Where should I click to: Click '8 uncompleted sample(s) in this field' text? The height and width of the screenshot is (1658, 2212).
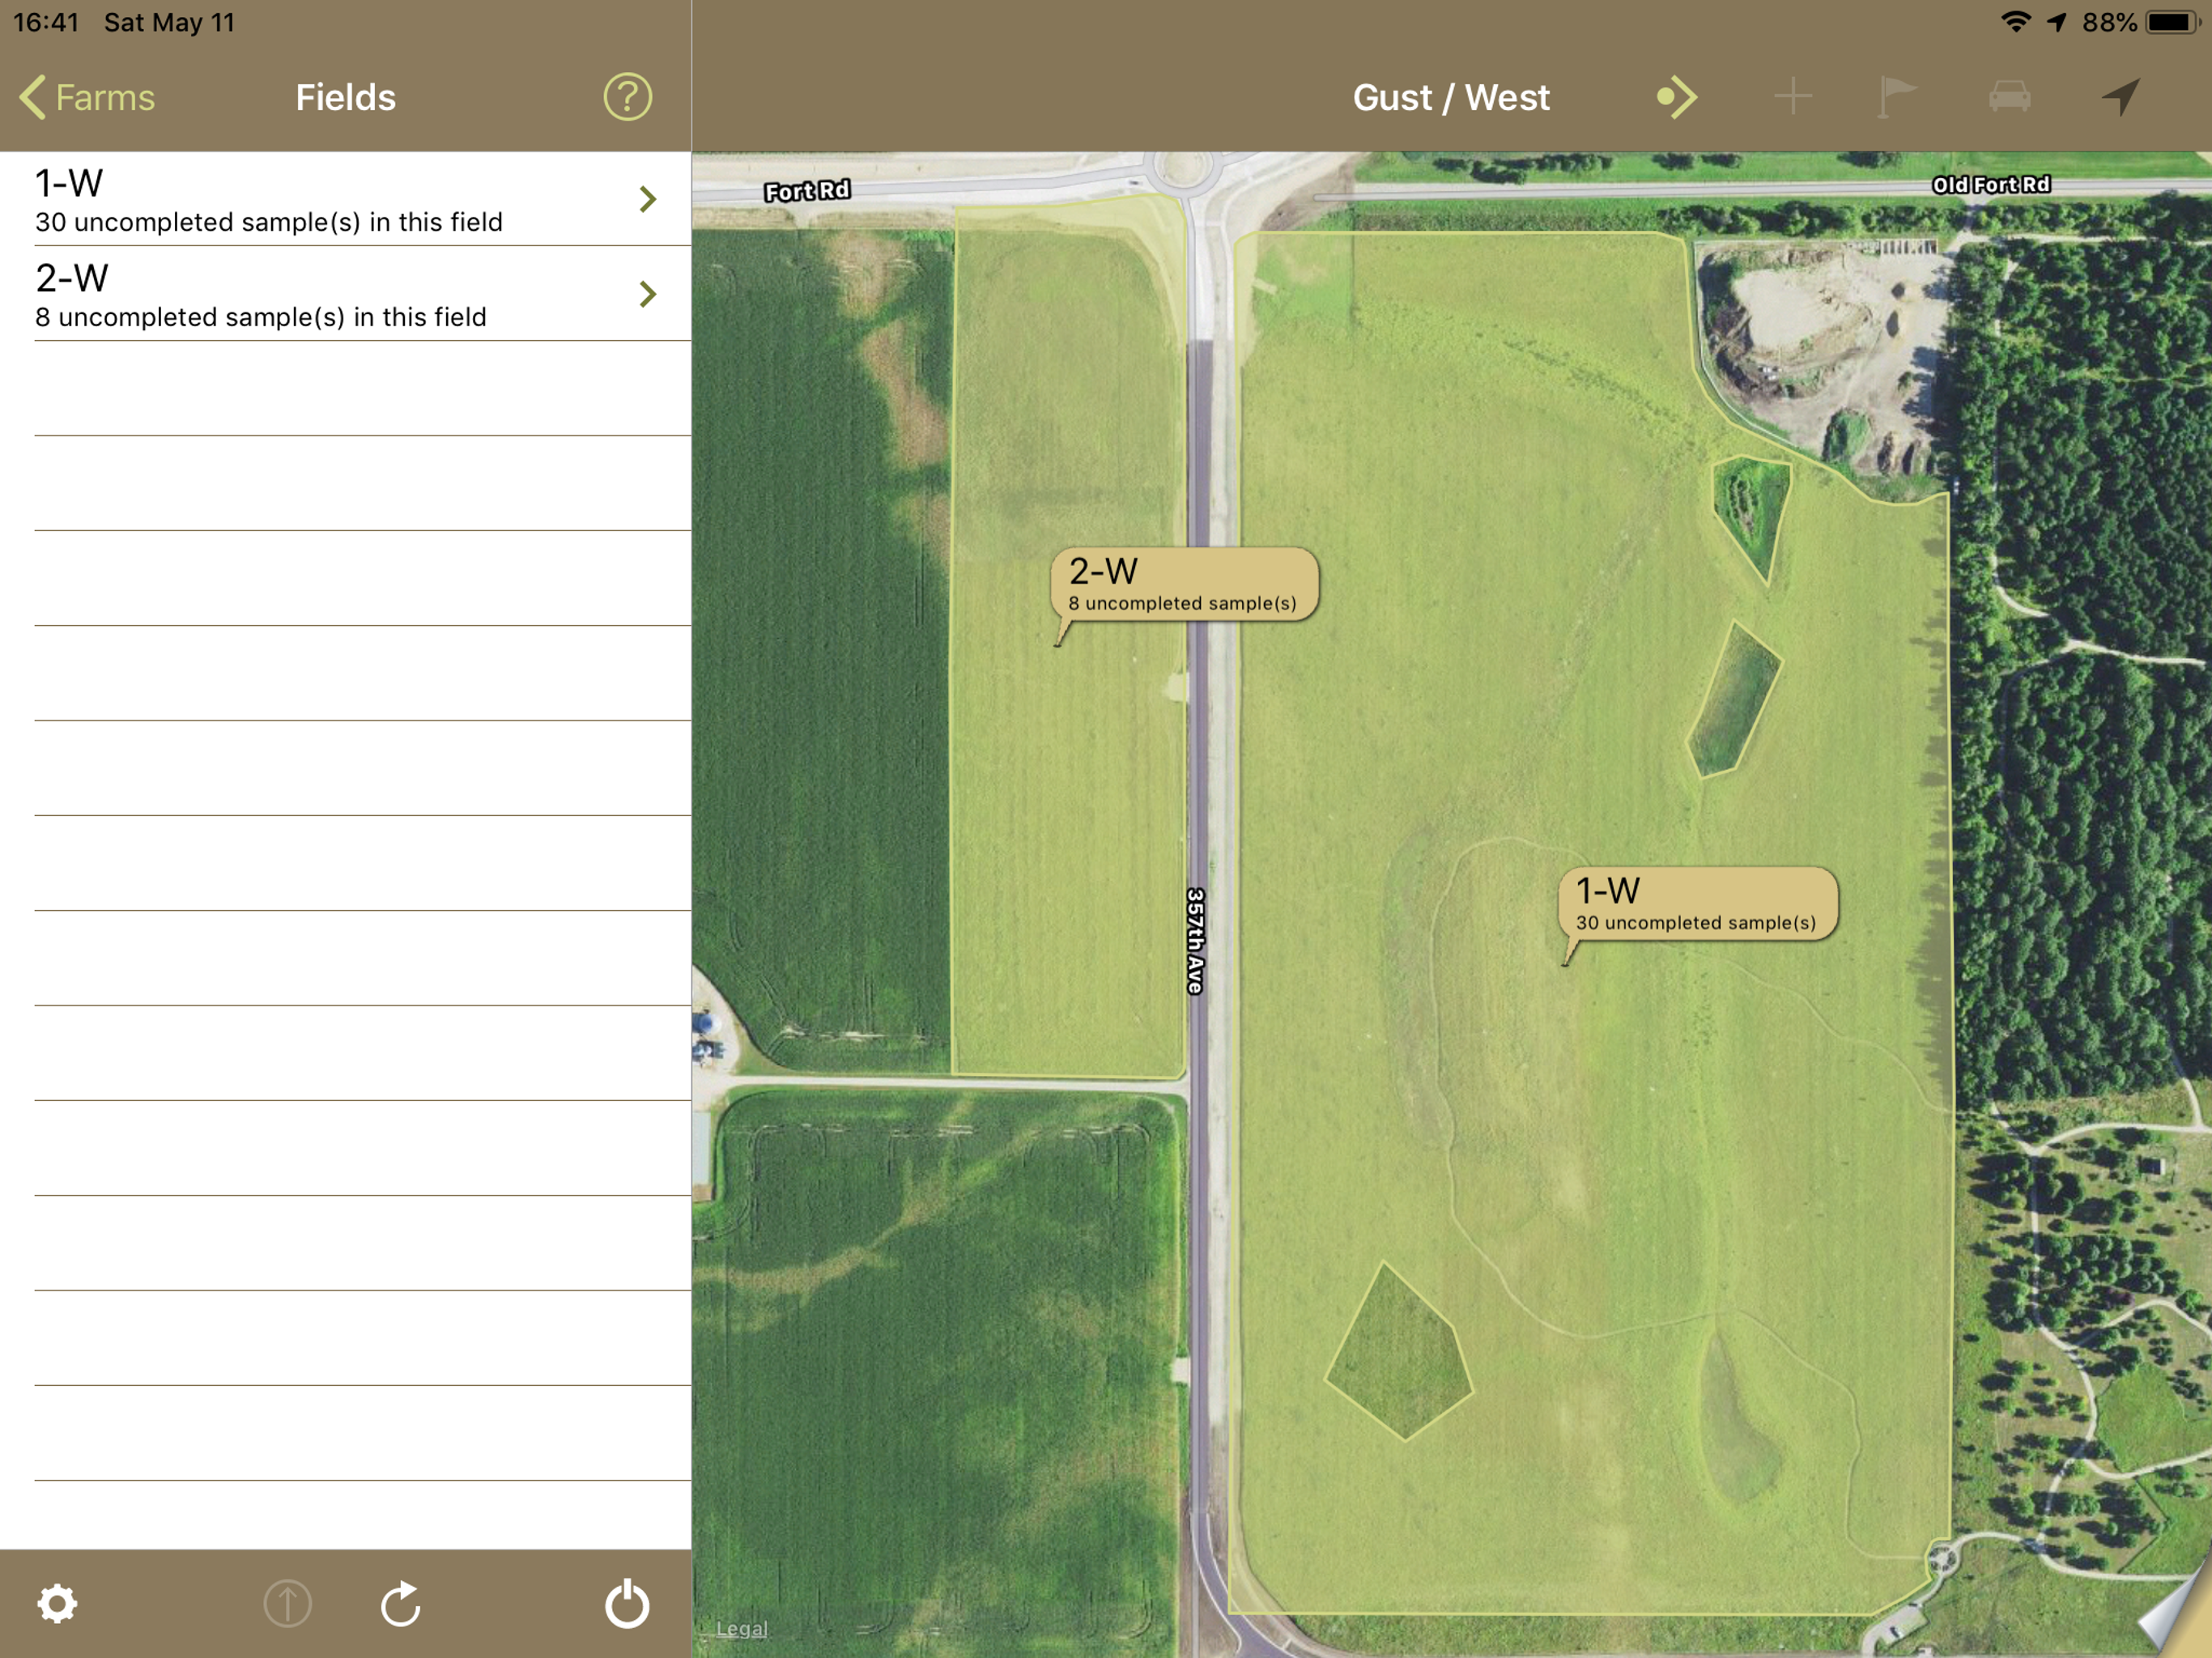point(260,317)
